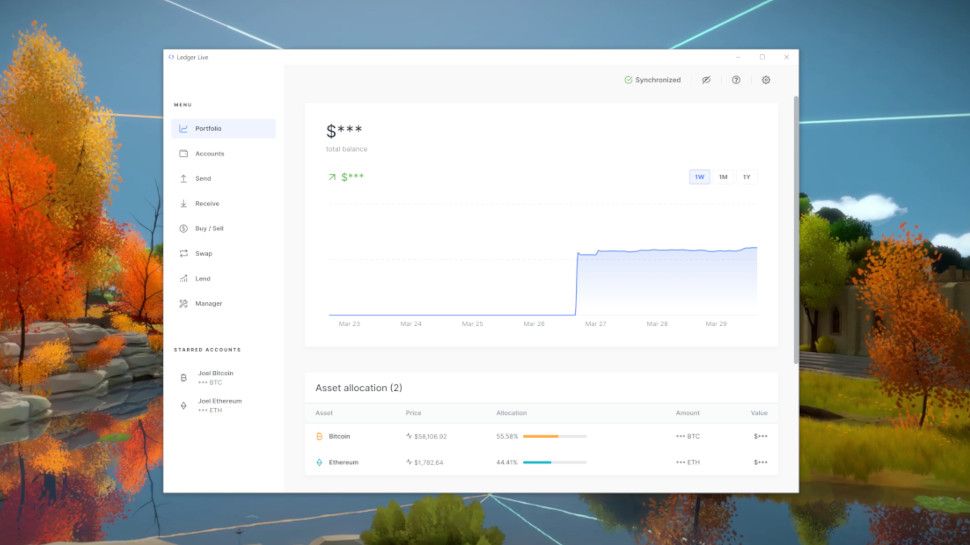
Task: Open Lend from the sidebar
Action: [223, 278]
